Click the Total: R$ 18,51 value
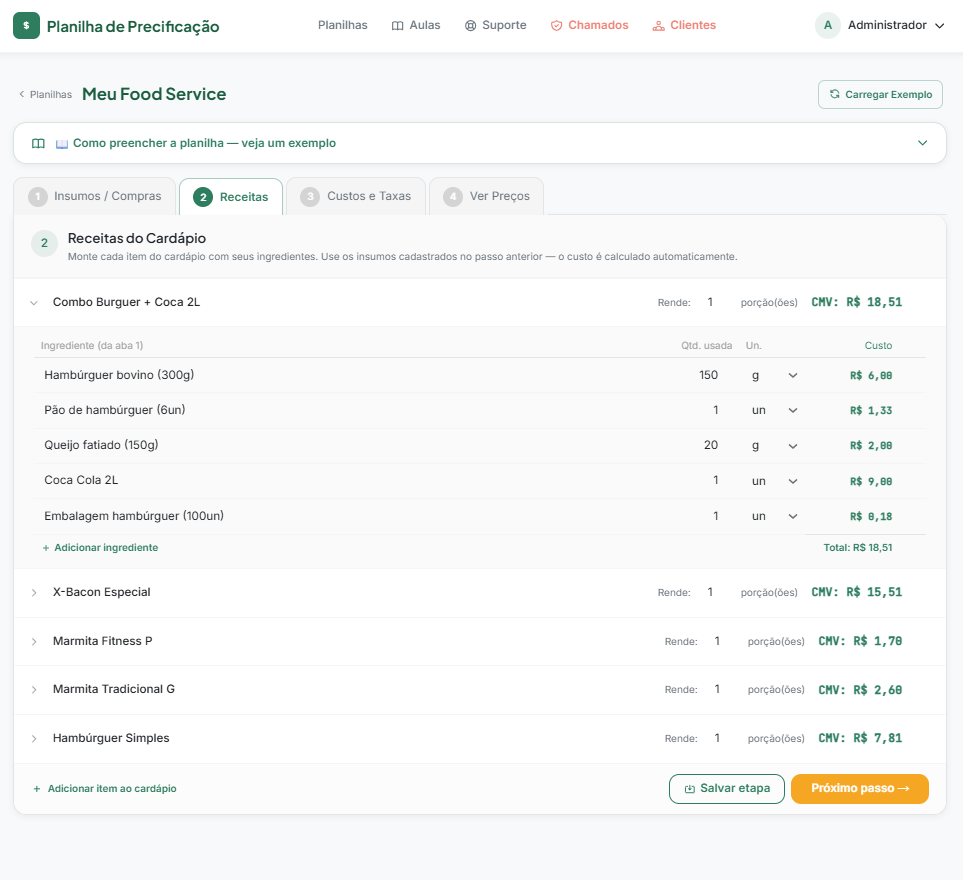This screenshot has height=880, width=963. coord(858,548)
